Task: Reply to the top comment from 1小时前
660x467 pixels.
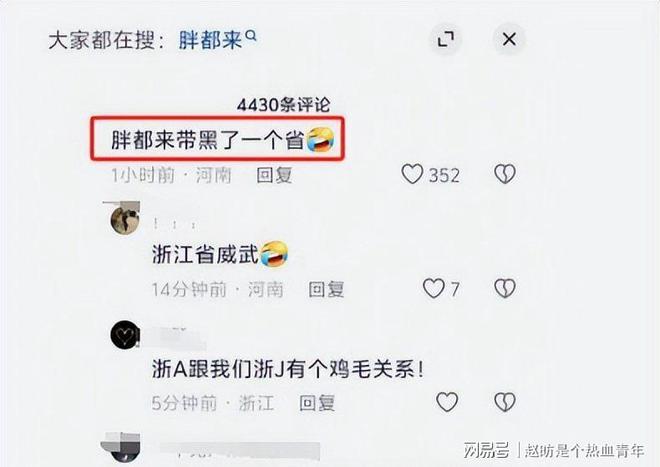Action: [x=274, y=175]
